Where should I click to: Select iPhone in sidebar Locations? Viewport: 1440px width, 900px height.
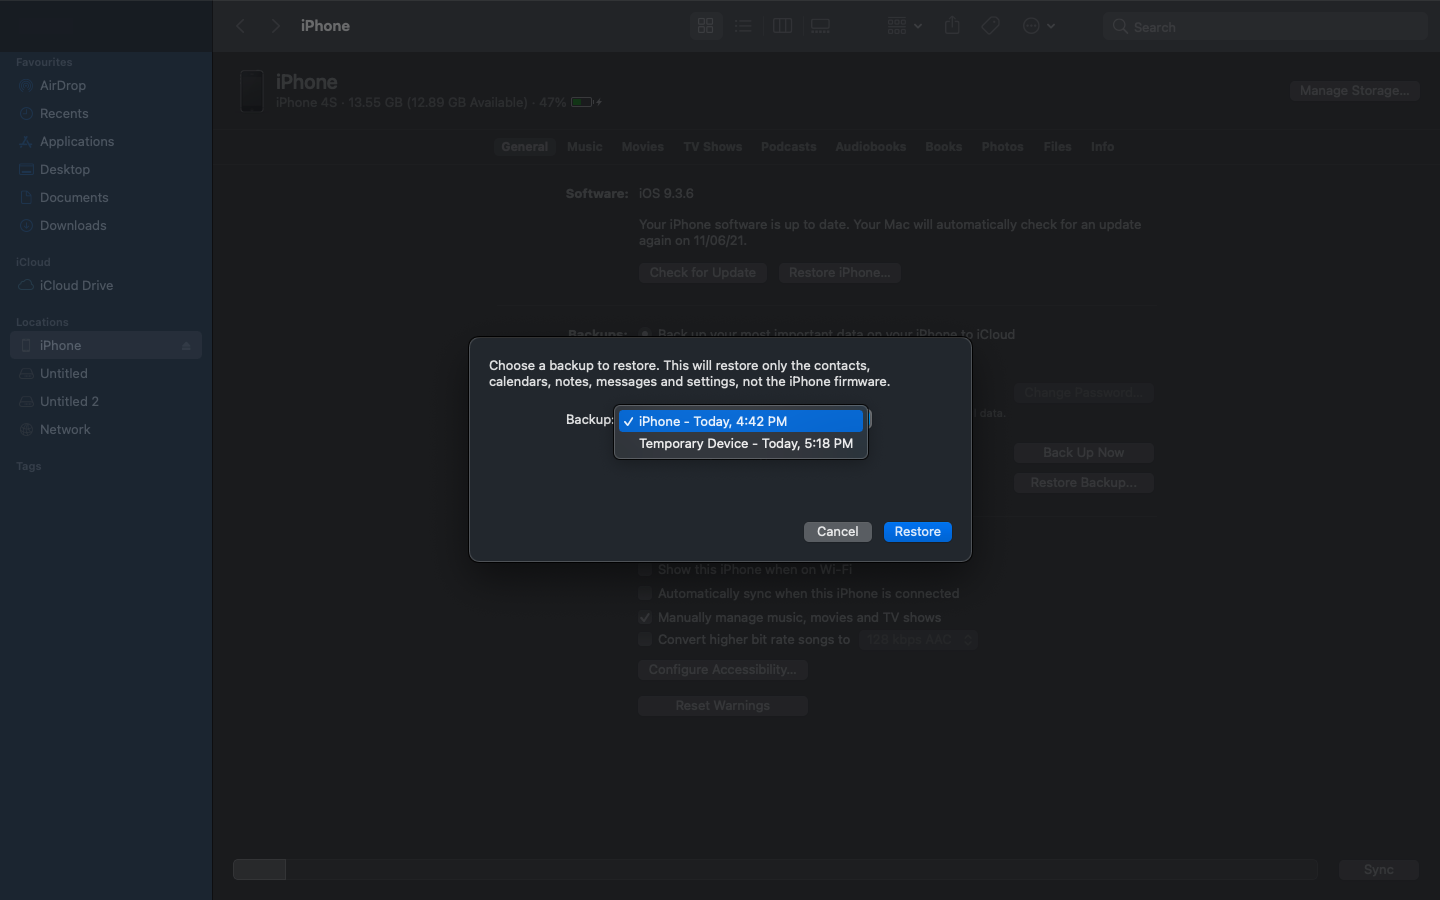pos(106,346)
